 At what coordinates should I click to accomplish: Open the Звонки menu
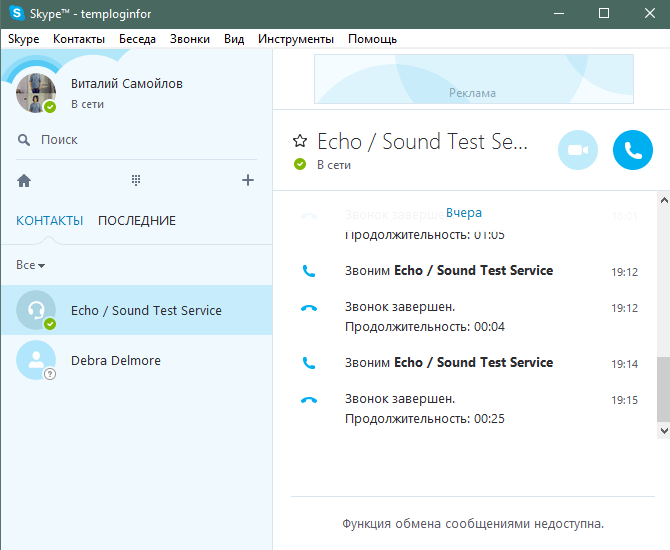point(190,39)
